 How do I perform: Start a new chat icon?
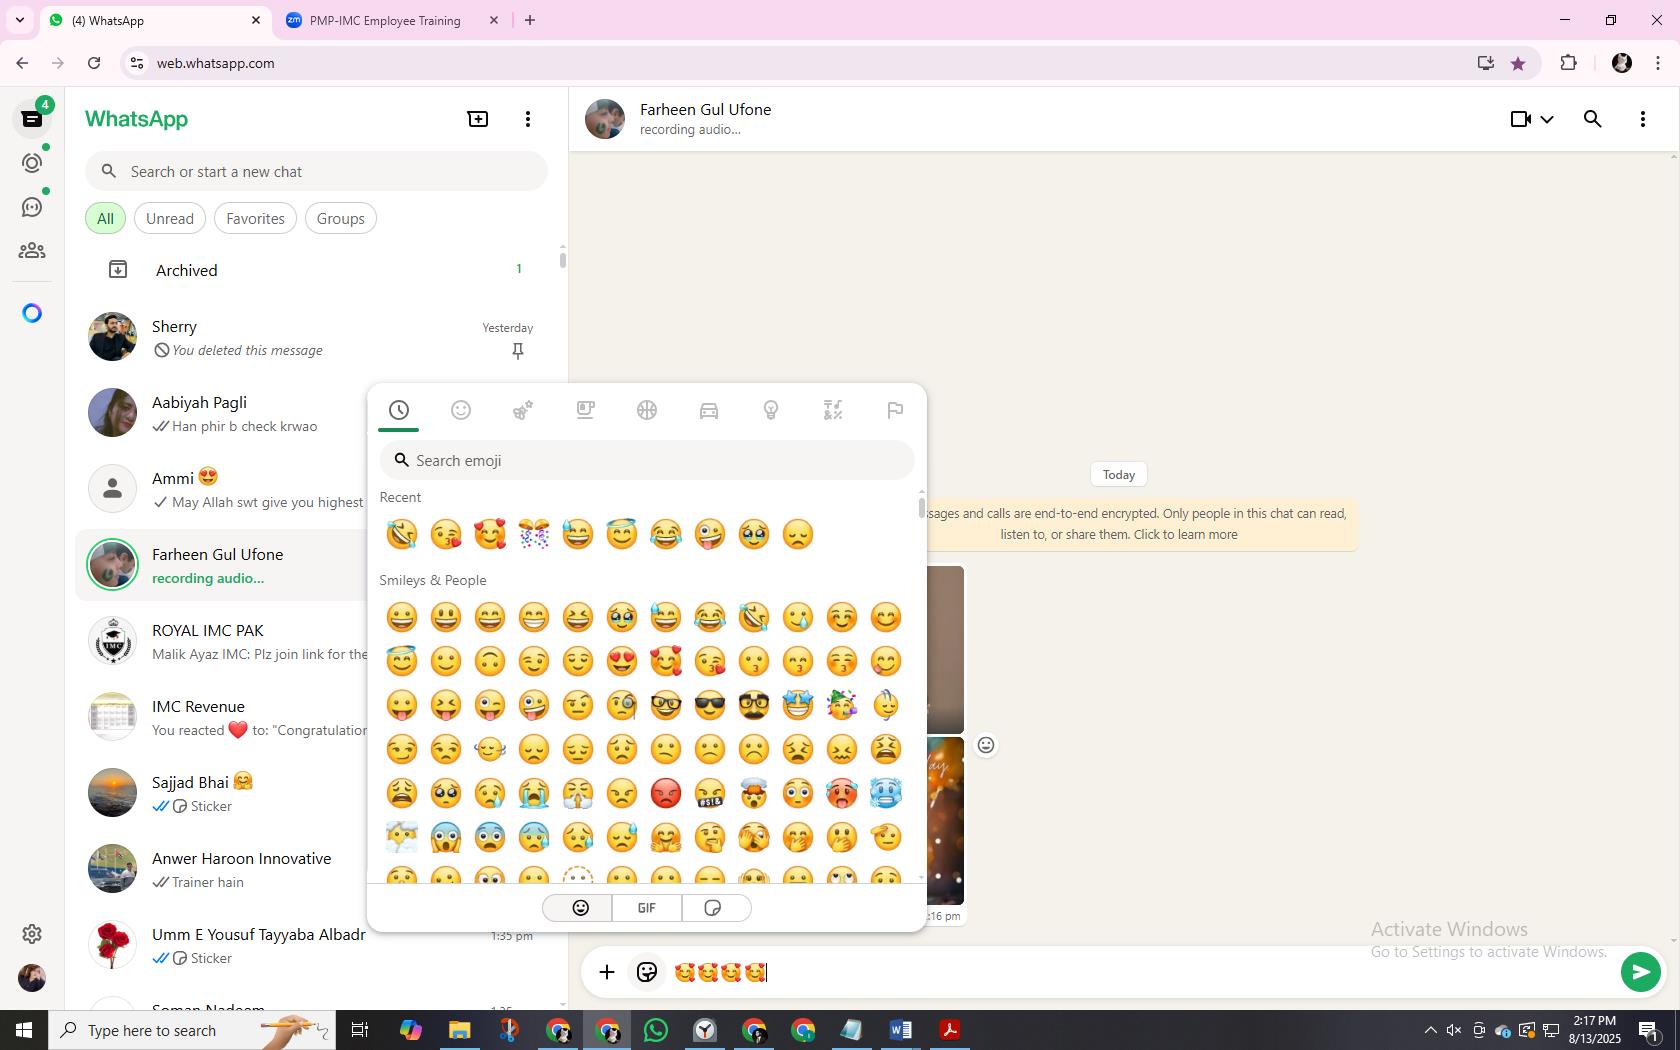(x=478, y=119)
